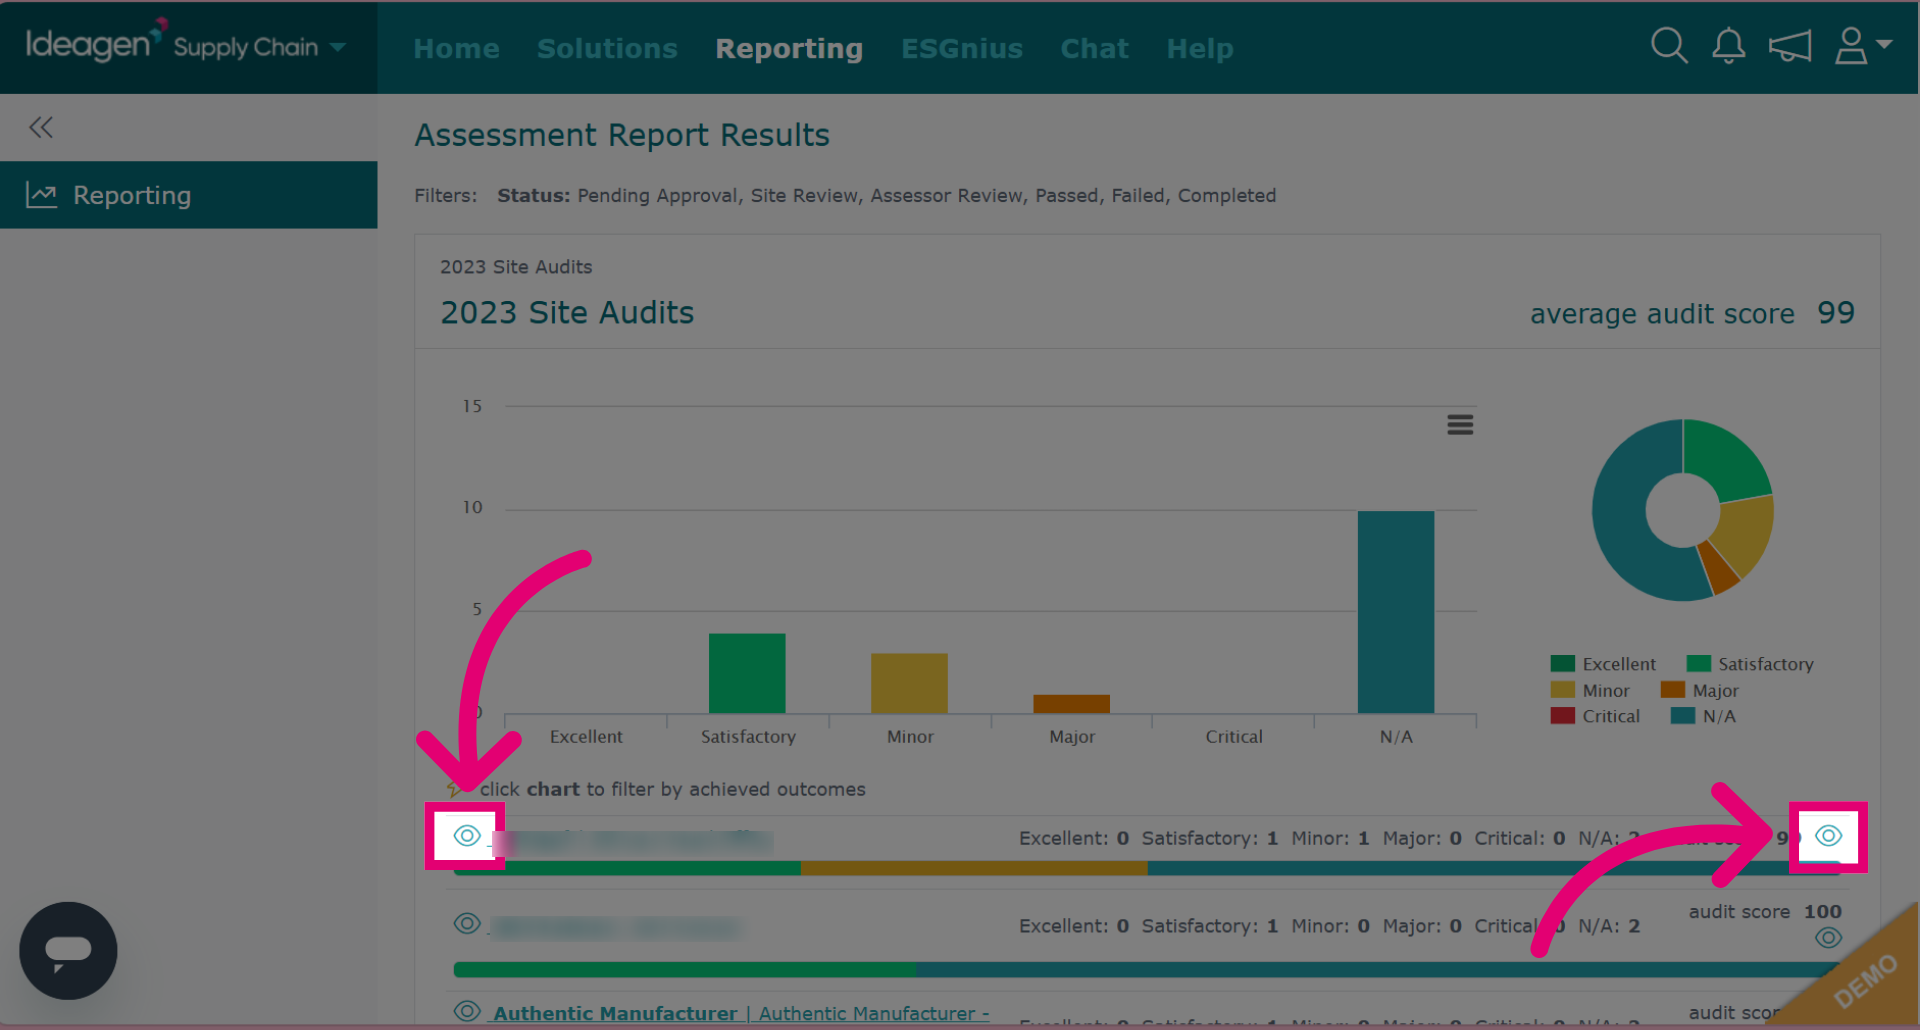Toggle the Excellent legend item
This screenshot has height=1030, width=1920.
pyautogui.click(x=1603, y=664)
